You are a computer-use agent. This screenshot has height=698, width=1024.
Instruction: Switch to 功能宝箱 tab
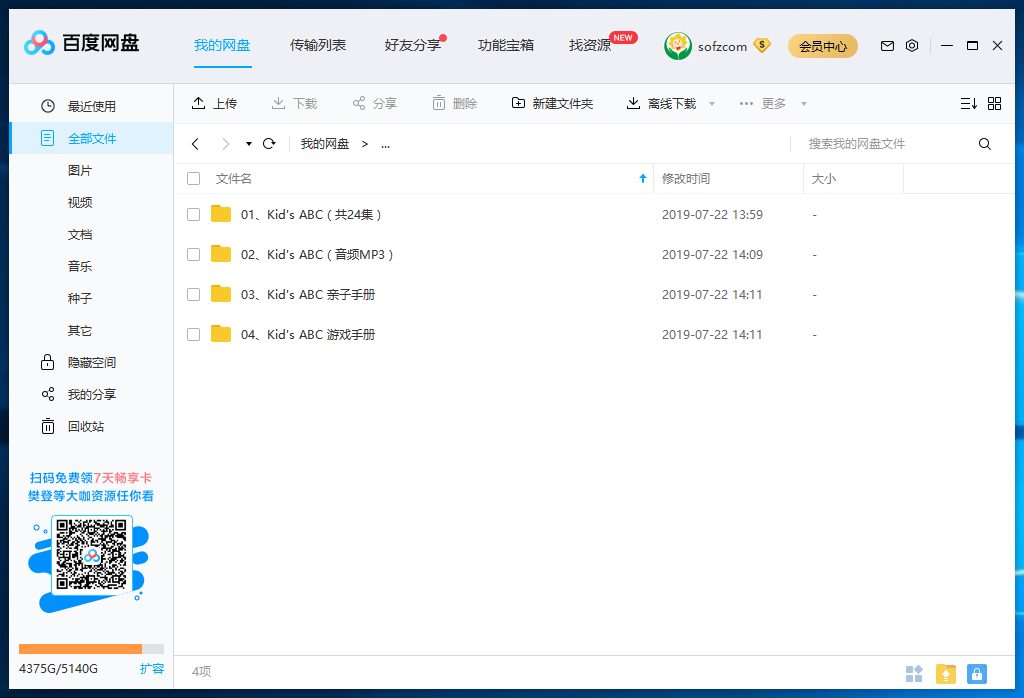click(506, 45)
